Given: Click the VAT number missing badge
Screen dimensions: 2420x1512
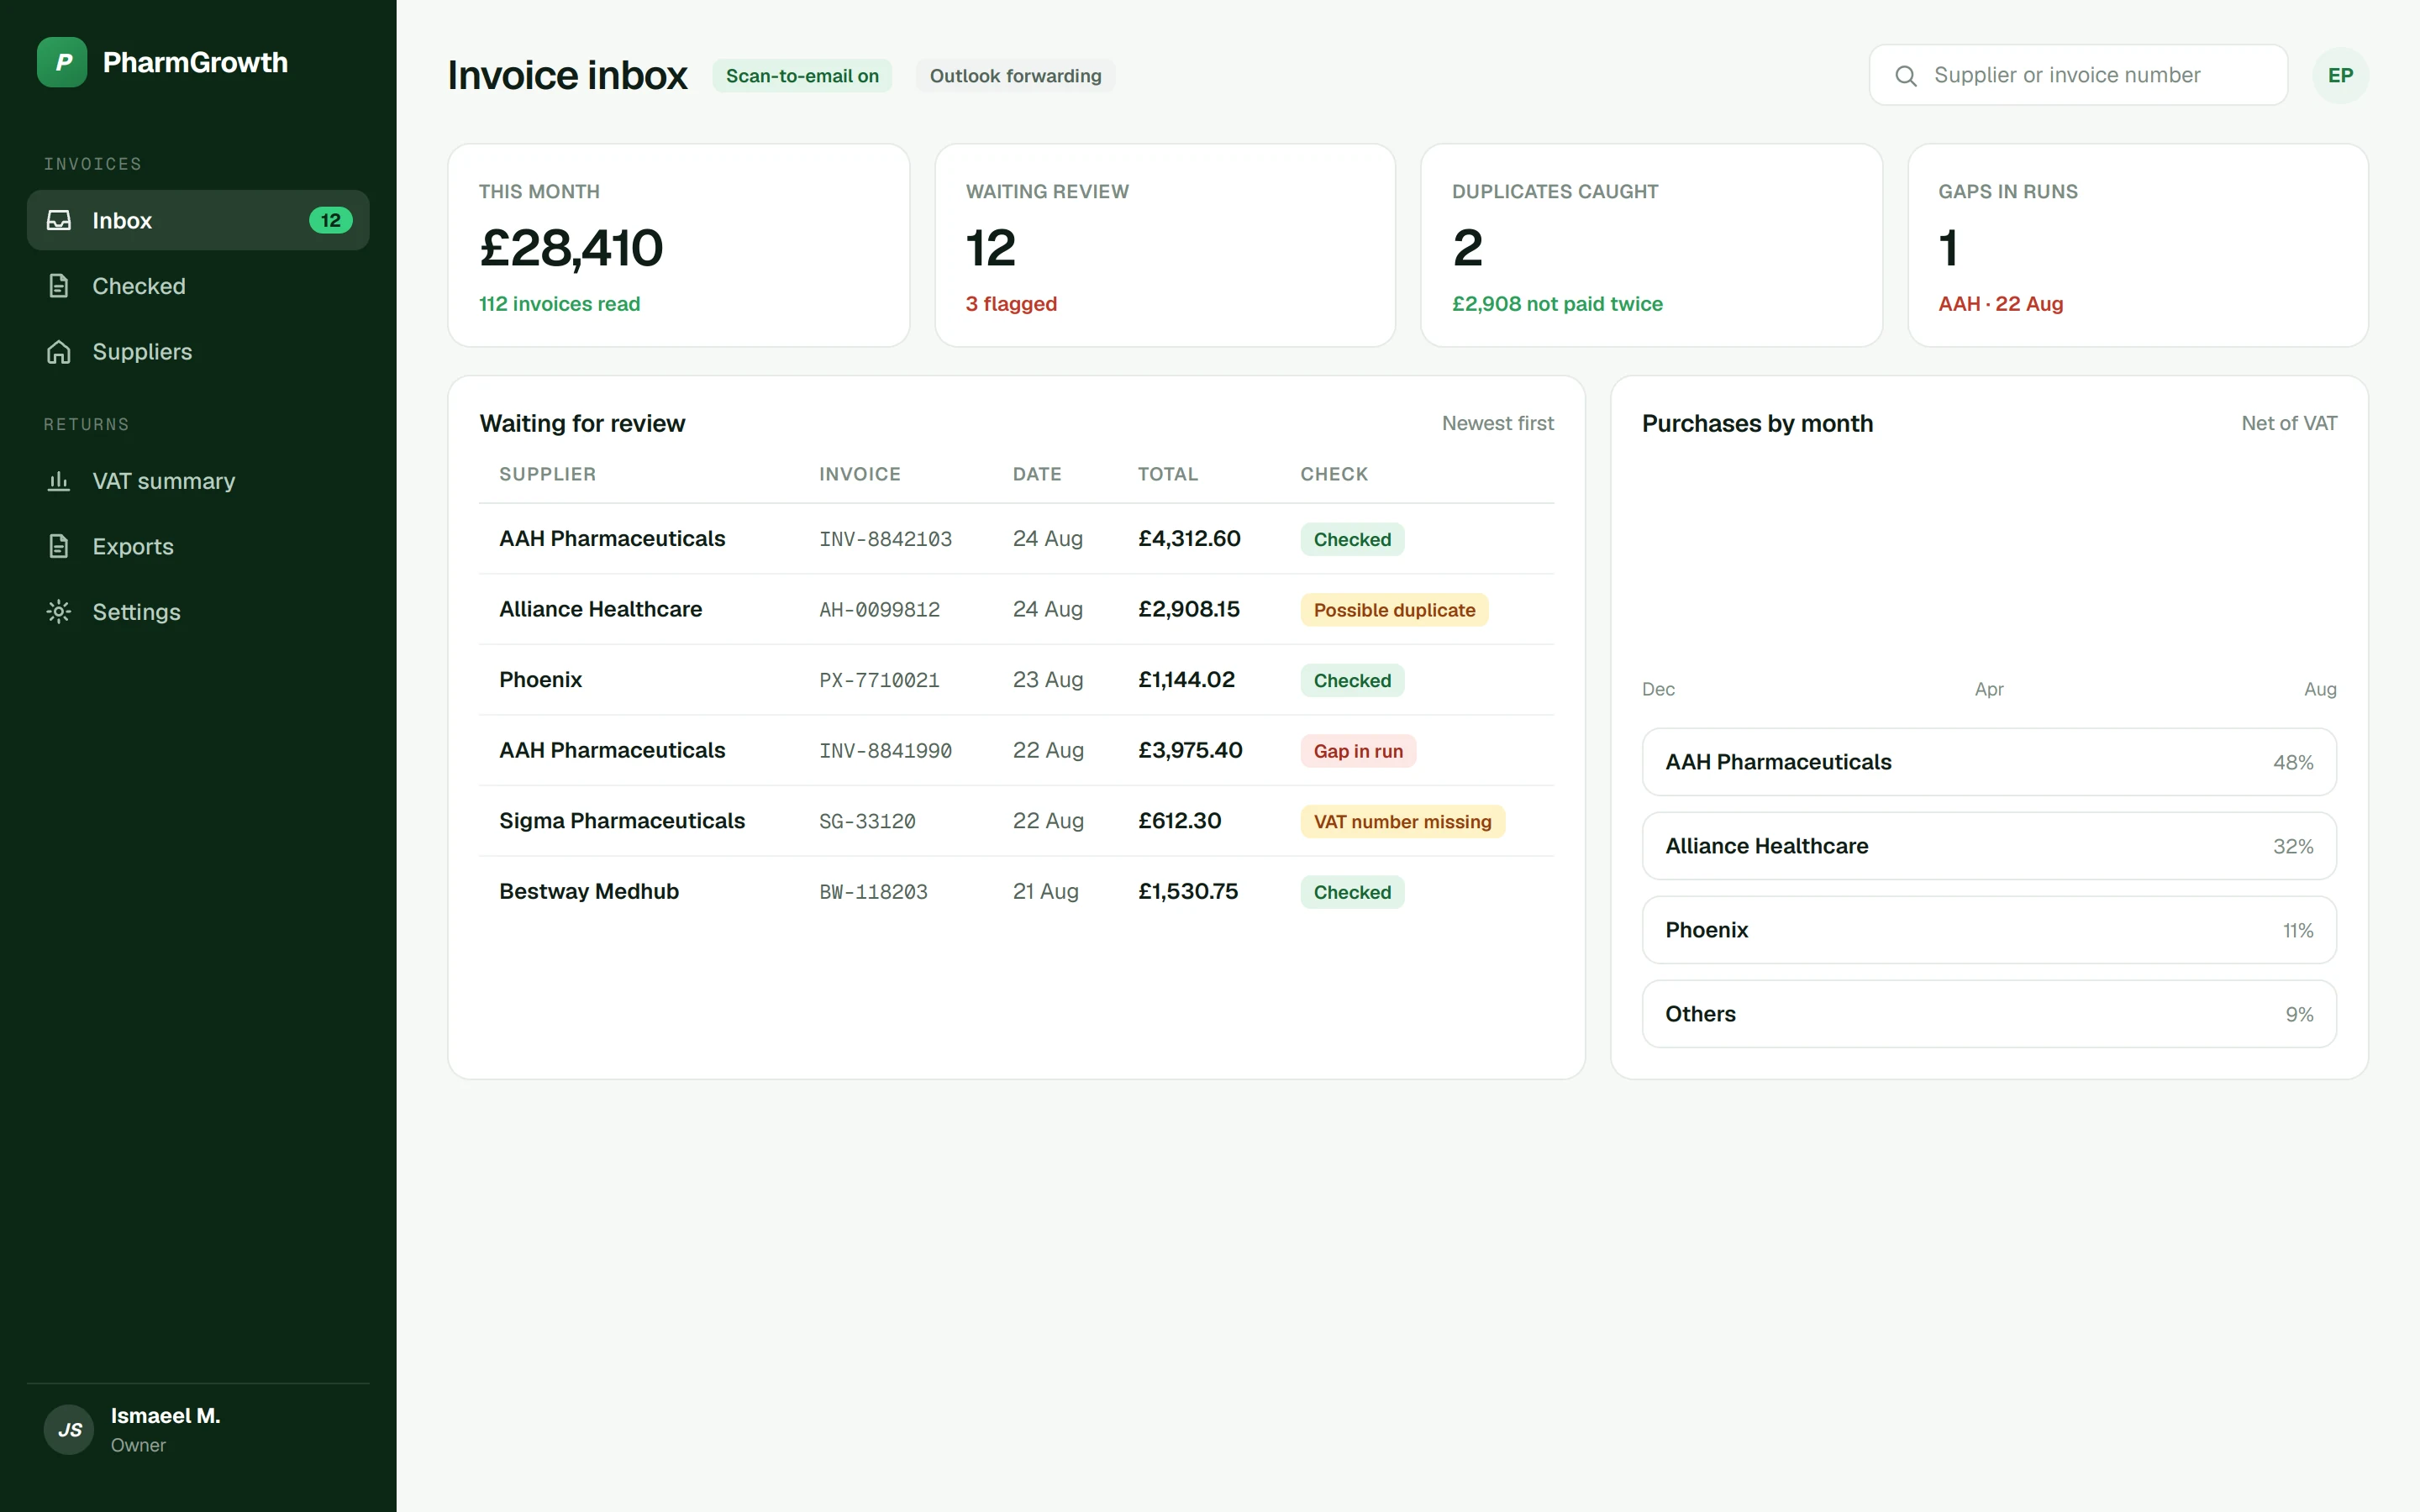Looking at the screenshot, I should (x=1402, y=821).
